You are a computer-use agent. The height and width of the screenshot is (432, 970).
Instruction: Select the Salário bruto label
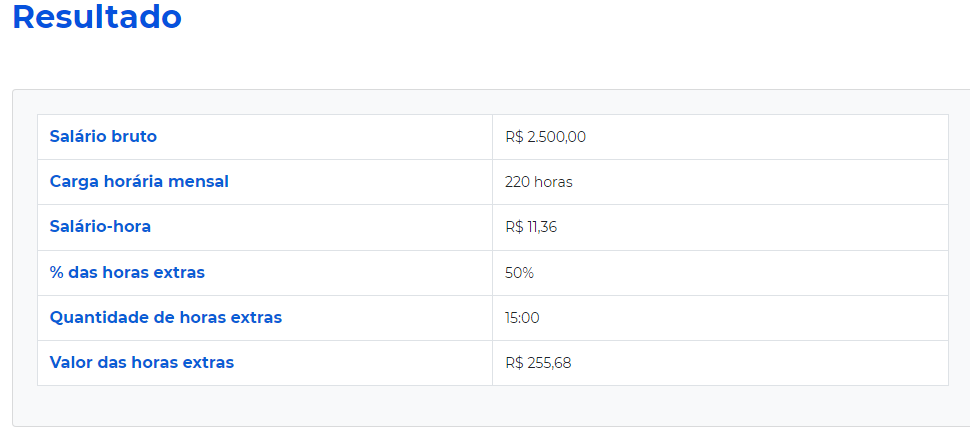pos(103,137)
